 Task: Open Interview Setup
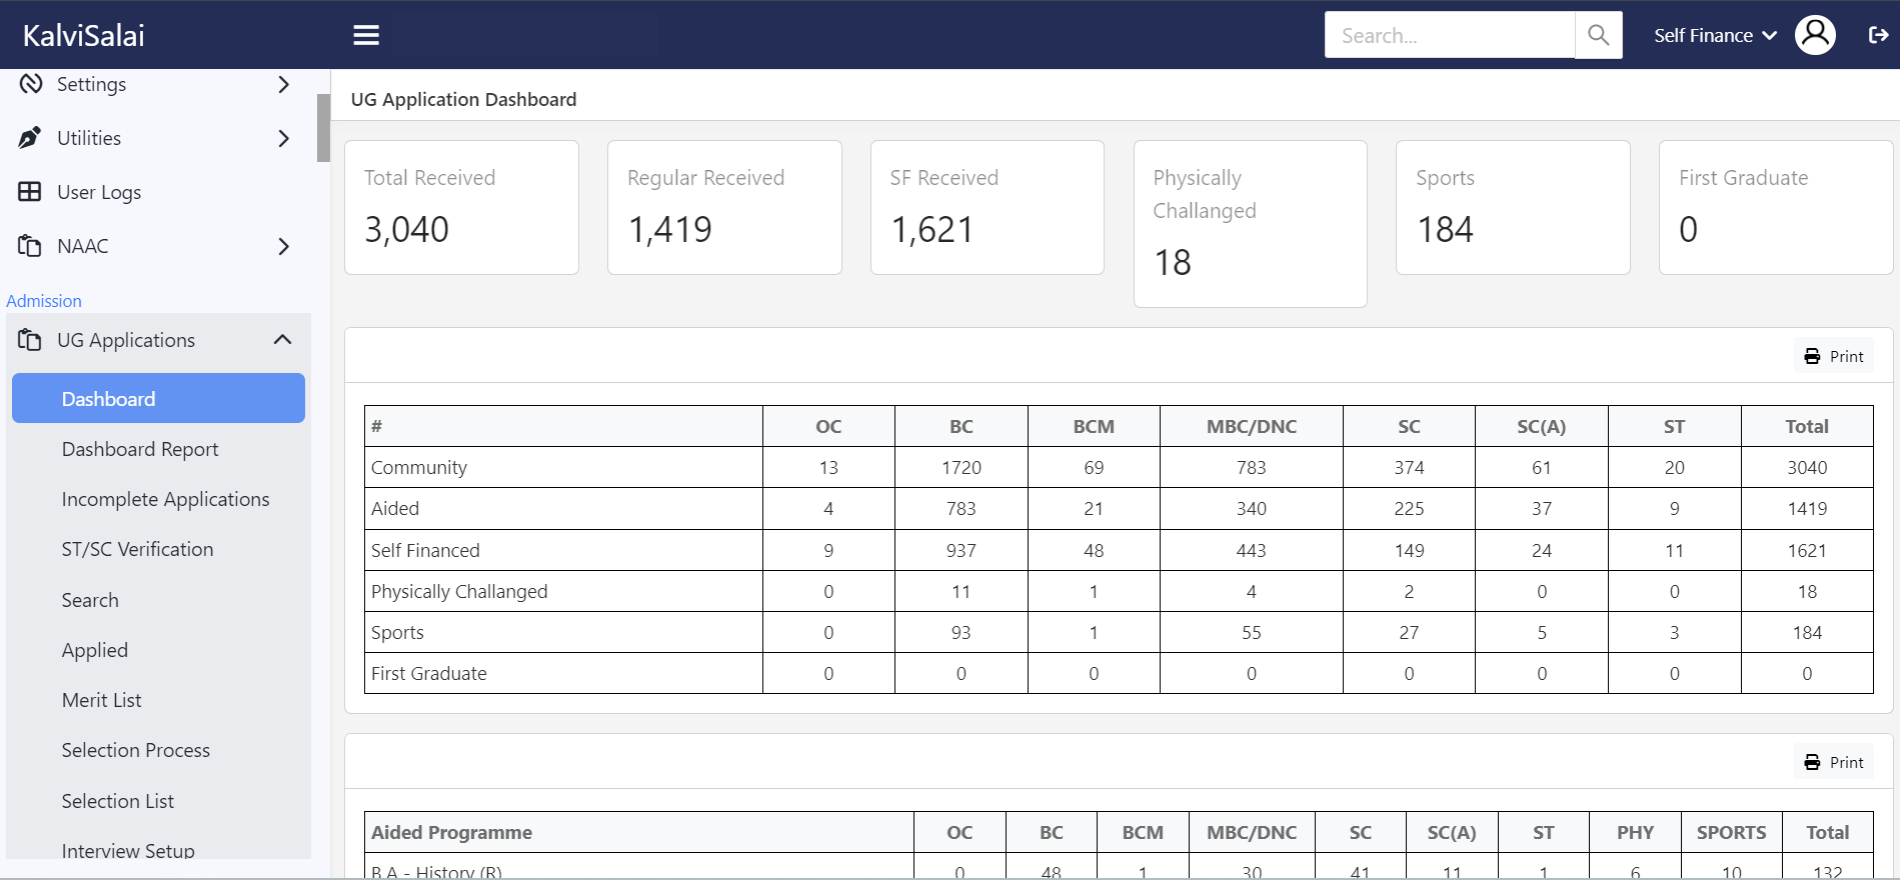[128, 850]
